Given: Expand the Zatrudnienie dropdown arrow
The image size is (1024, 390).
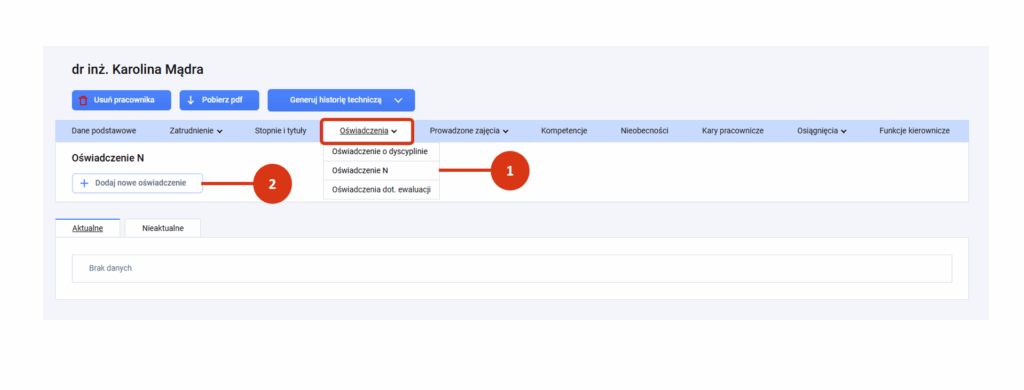Looking at the screenshot, I should click(219, 131).
